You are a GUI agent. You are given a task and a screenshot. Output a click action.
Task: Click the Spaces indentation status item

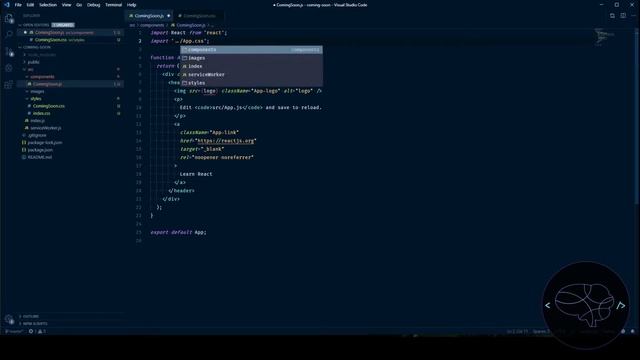[541, 331]
